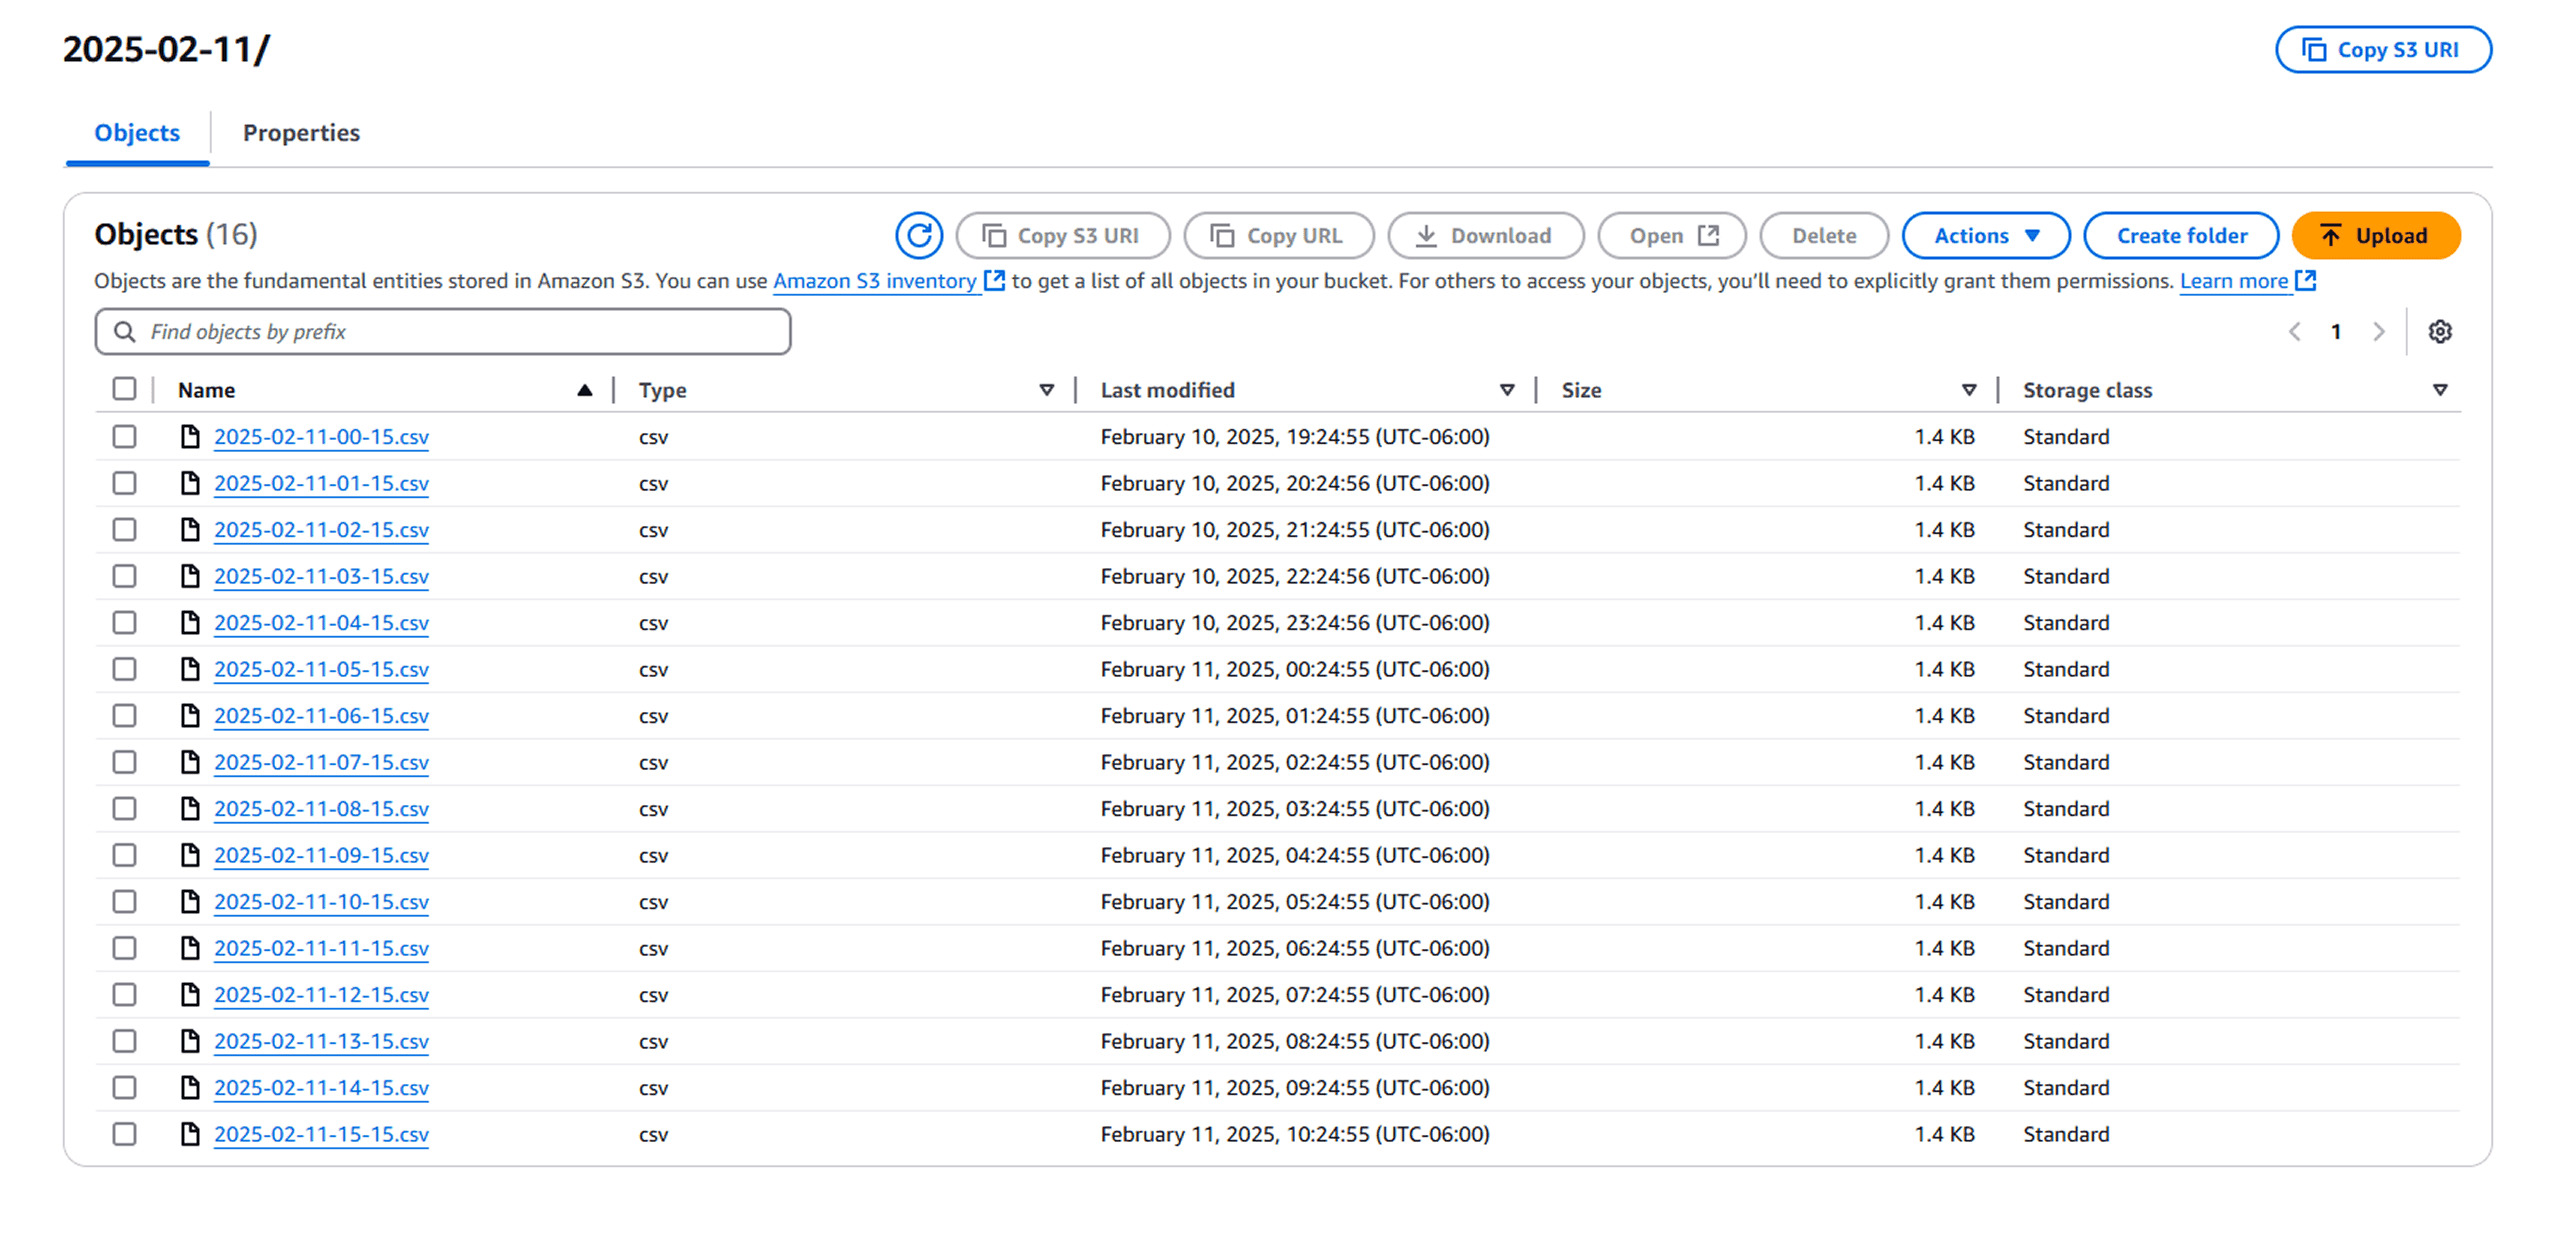Open the Type column filter dropdown
The image size is (2564, 1259).
1046,389
